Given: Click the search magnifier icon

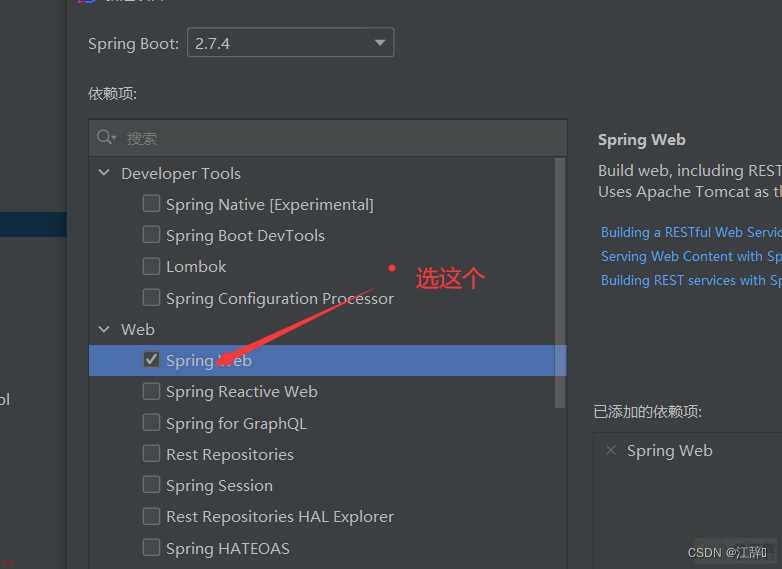Looking at the screenshot, I should (106, 137).
